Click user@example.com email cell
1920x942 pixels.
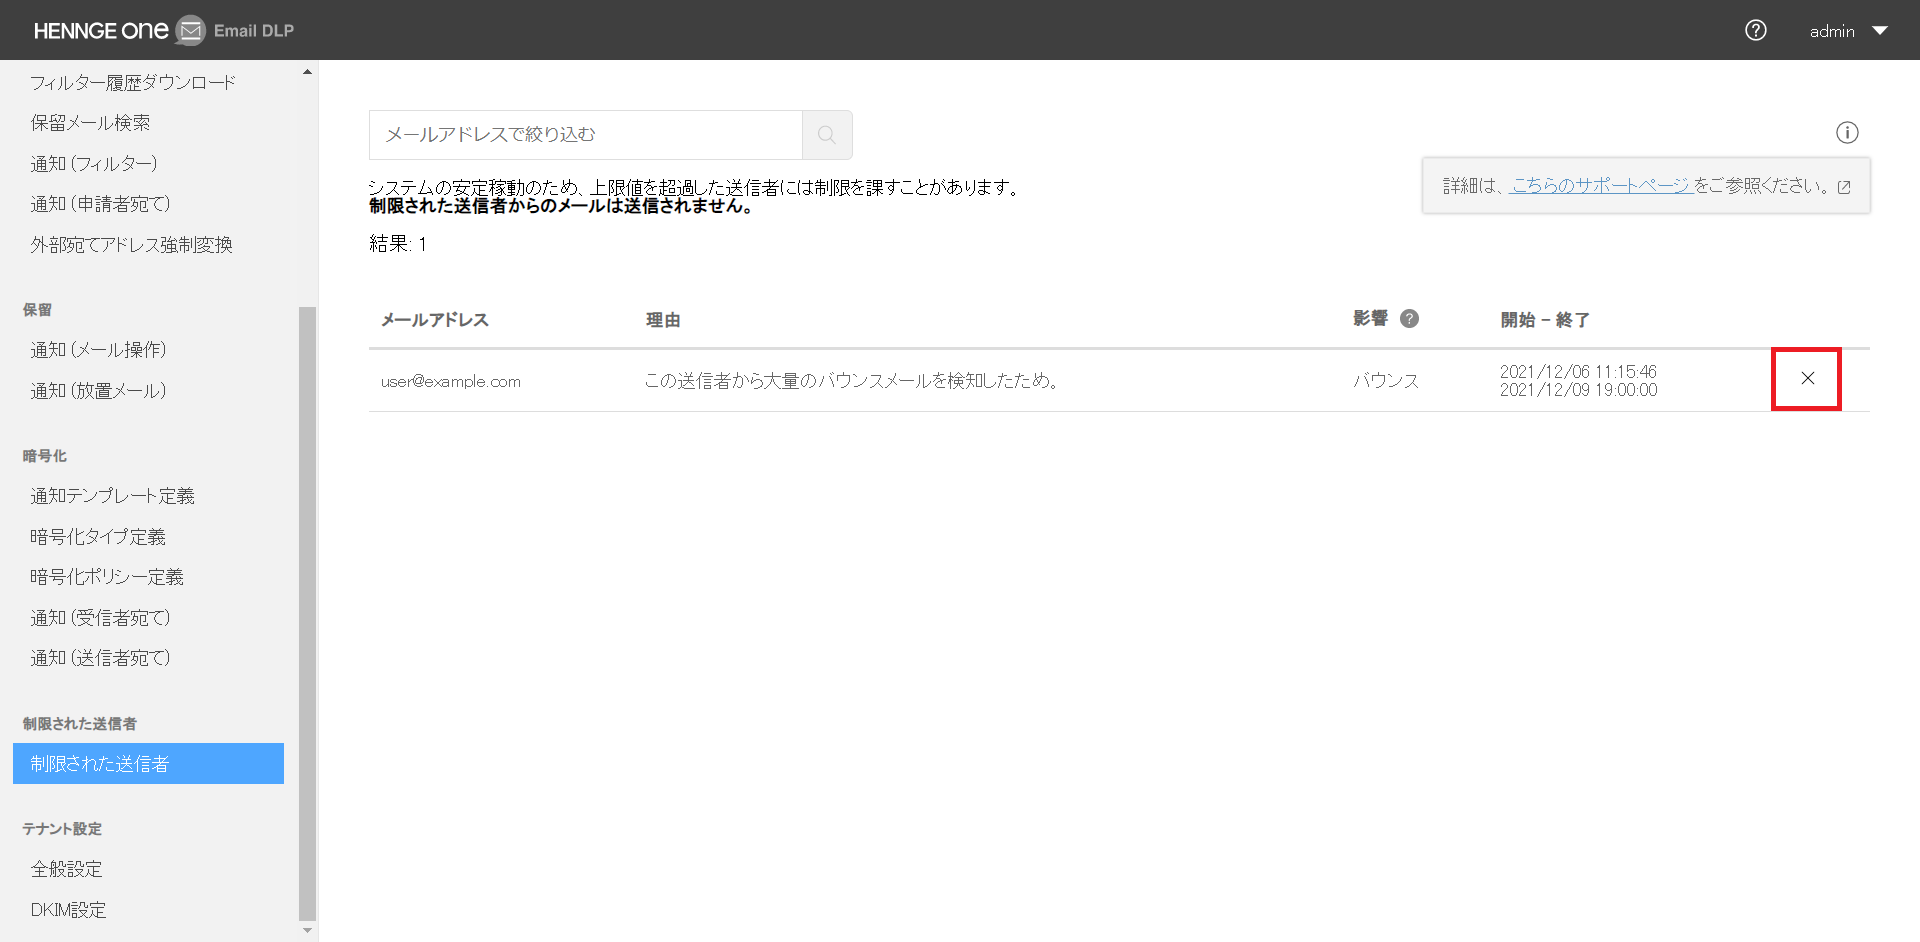[451, 381]
